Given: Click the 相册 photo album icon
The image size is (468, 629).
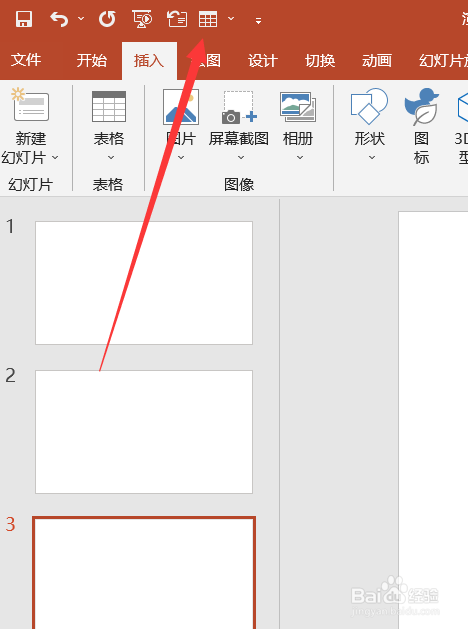Looking at the screenshot, I should 298,107.
